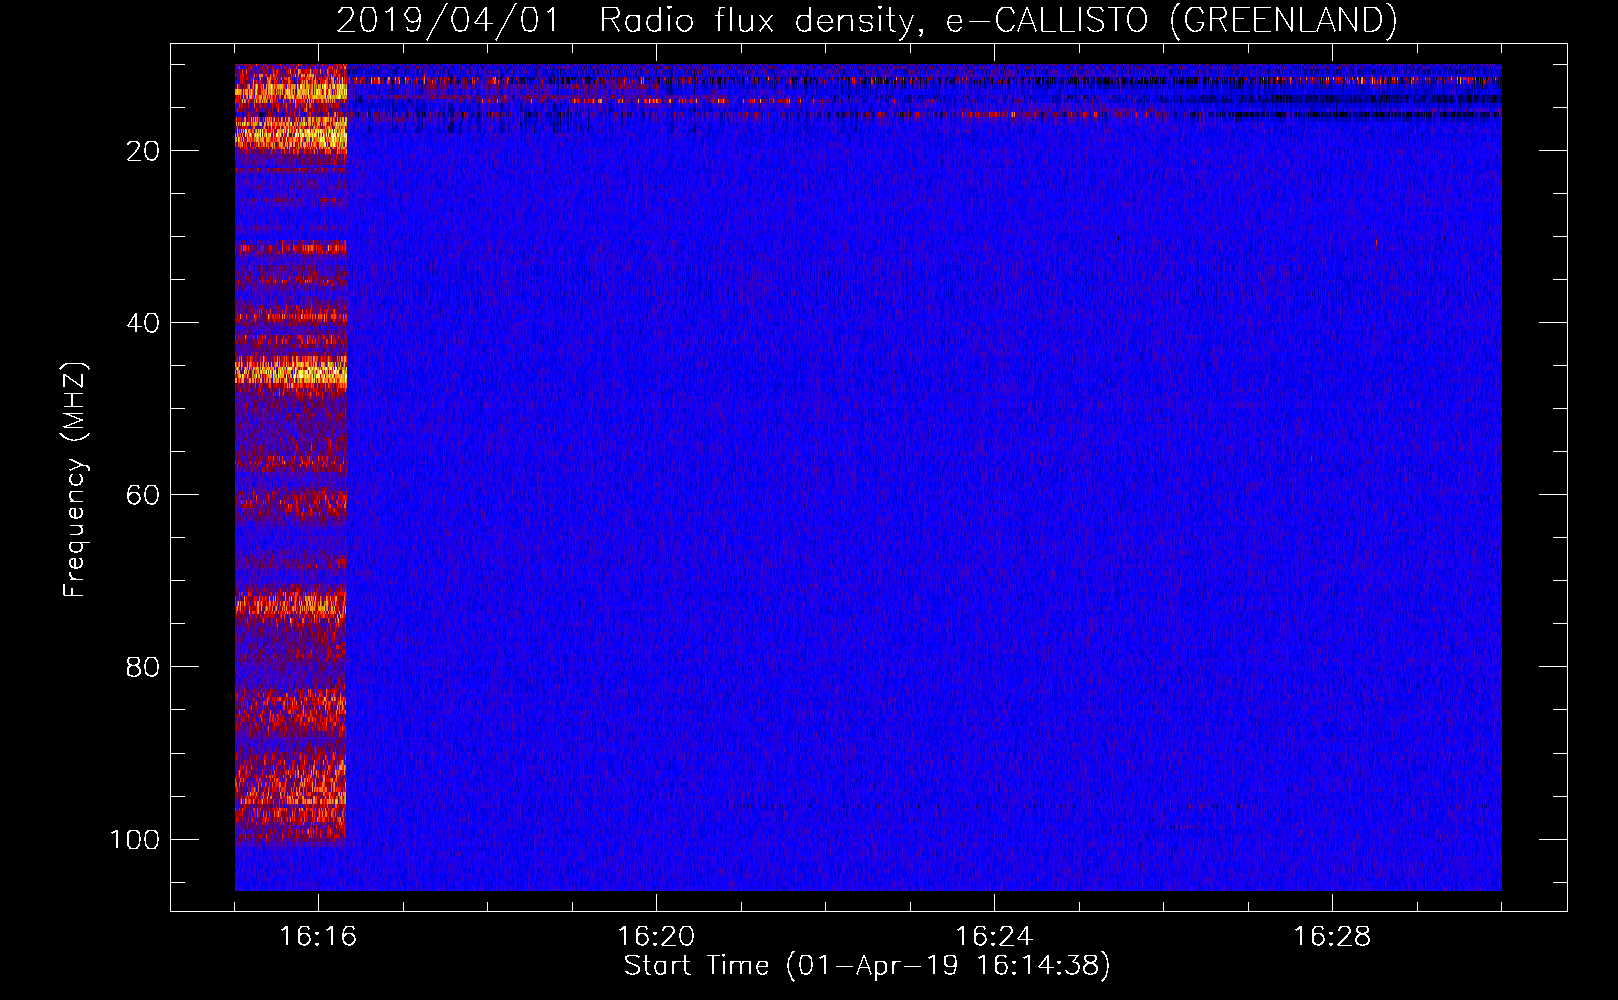Click the 16:28 time tick label
The height and width of the screenshot is (1000, 1618).
(1332, 937)
